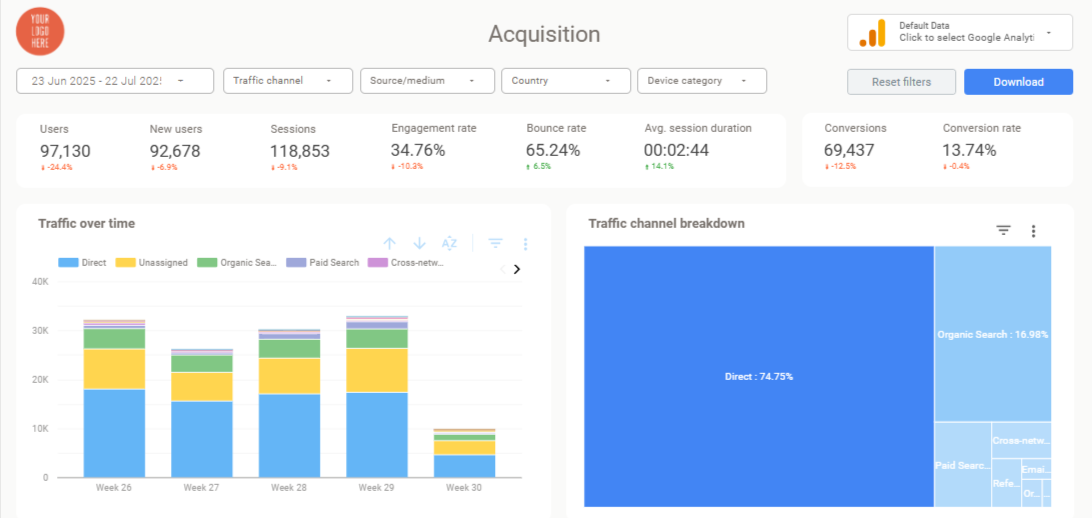This screenshot has height=518, width=1092.
Task: Click the Paid Search treemap block
Action: coord(962,465)
